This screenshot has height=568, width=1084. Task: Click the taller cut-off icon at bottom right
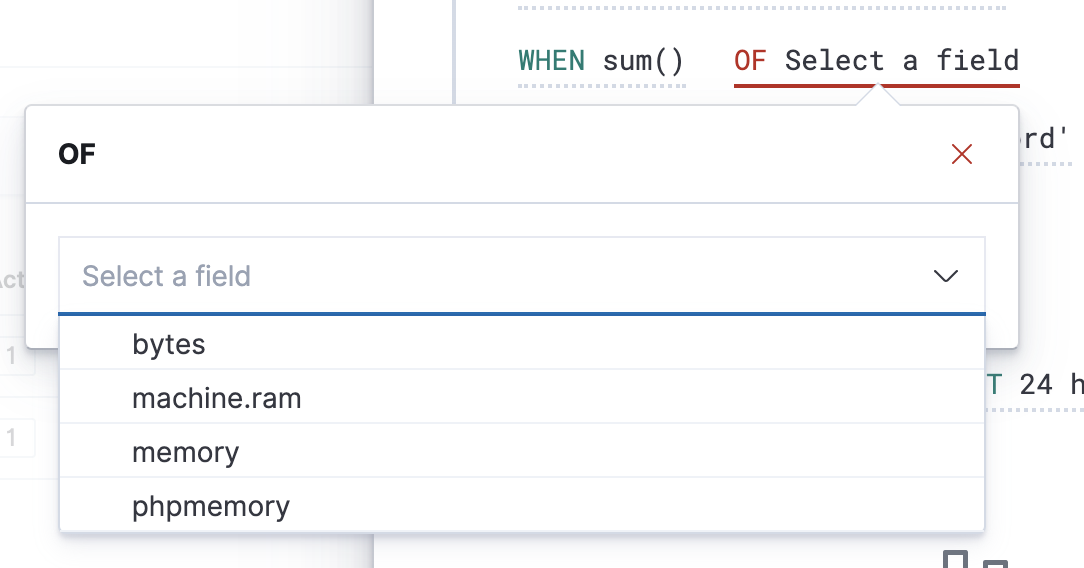click(956, 560)
